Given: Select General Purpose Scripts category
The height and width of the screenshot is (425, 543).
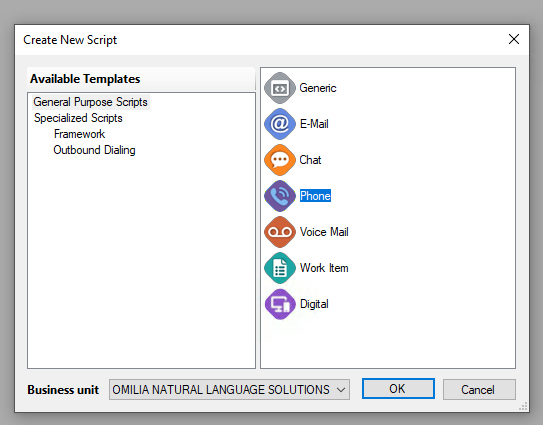Looking at the screenshot, I should click(90, 102).
